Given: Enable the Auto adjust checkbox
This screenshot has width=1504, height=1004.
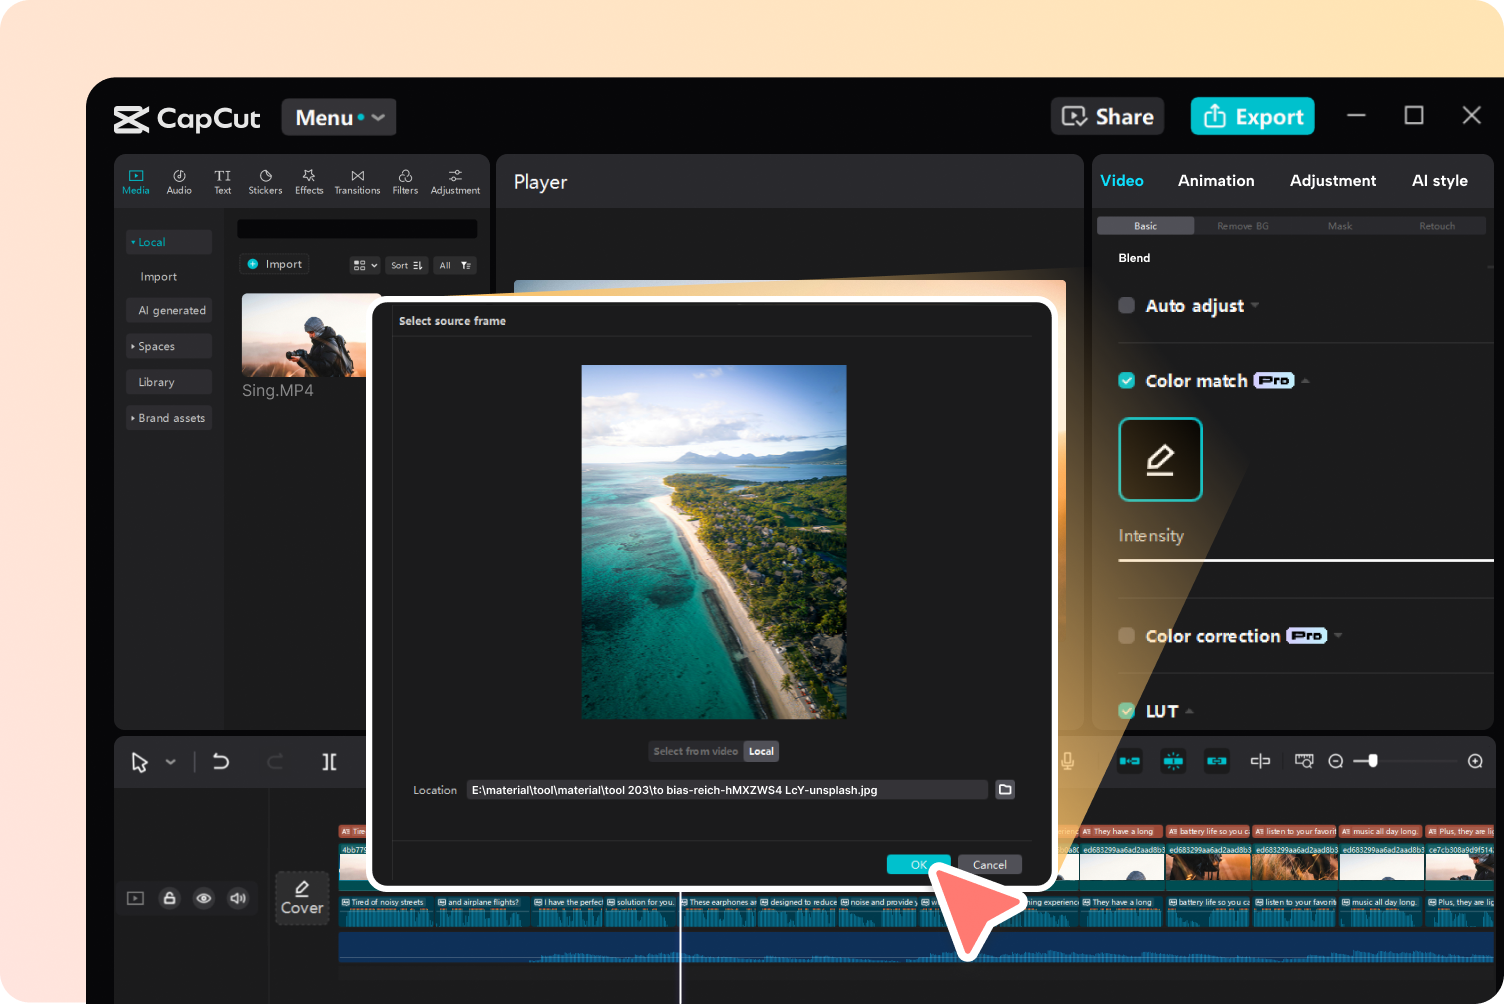Looking at the screenshot, I should pos(1127,305).
